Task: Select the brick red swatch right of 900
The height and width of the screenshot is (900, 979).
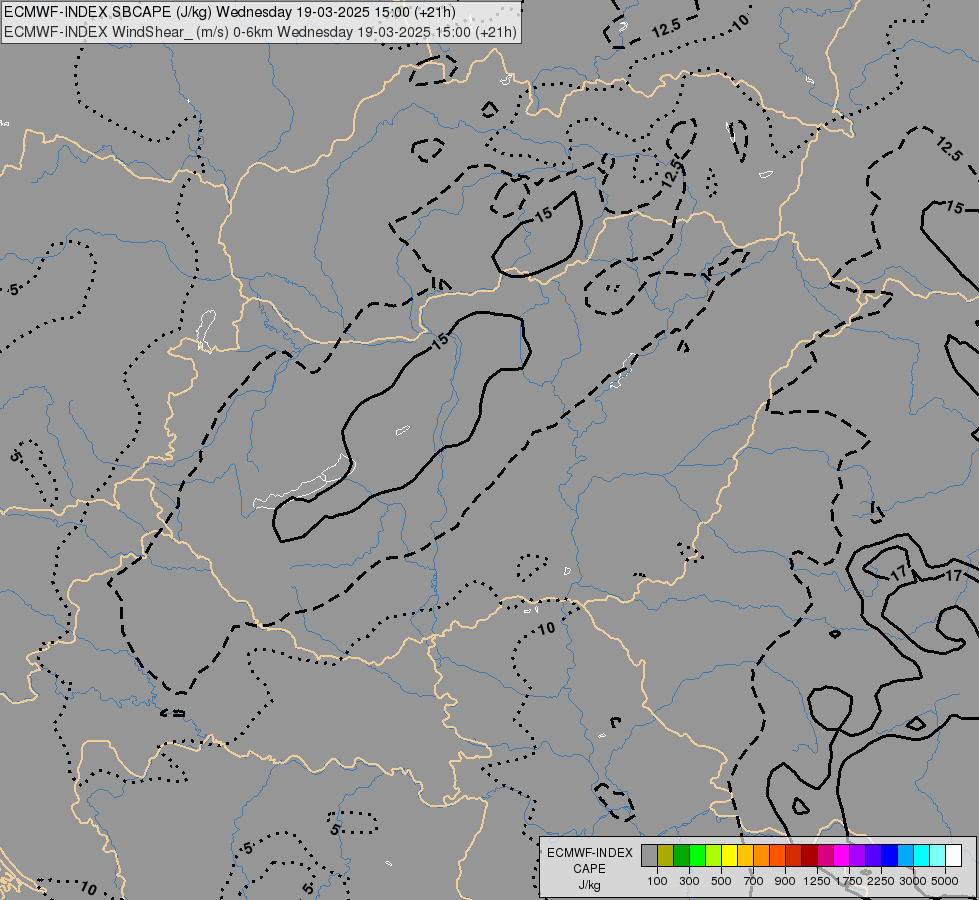Action: coord(793,856)
